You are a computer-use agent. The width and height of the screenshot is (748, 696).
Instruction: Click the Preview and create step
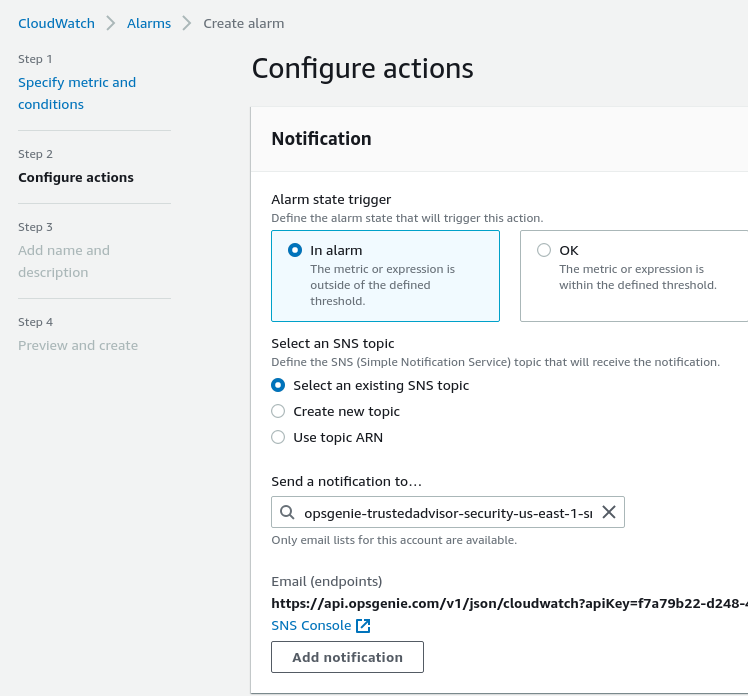pyautogui.click(x=78, y=345)
